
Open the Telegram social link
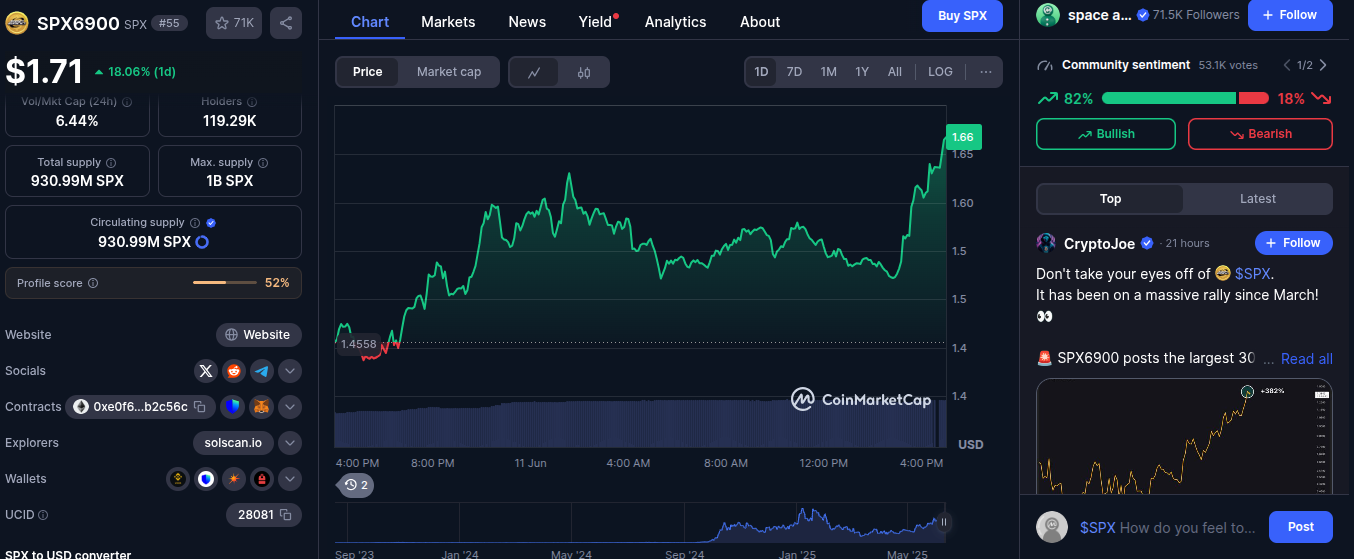tap(262, 371)
